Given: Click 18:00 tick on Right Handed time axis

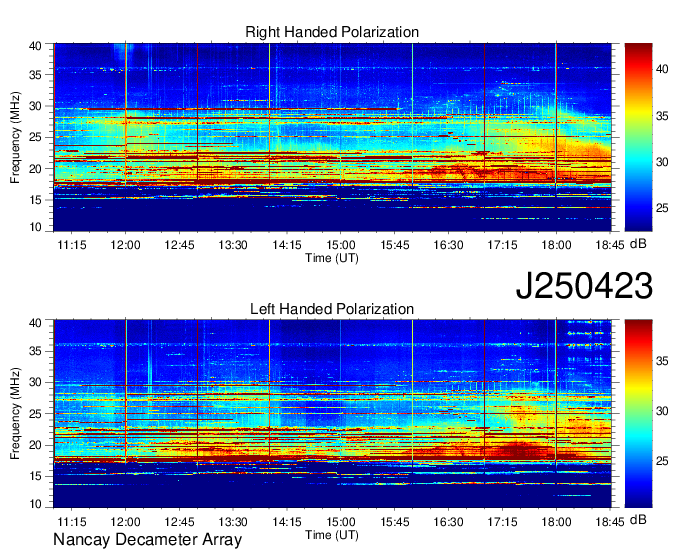Looking at the screenshot, I should (556, 245).
